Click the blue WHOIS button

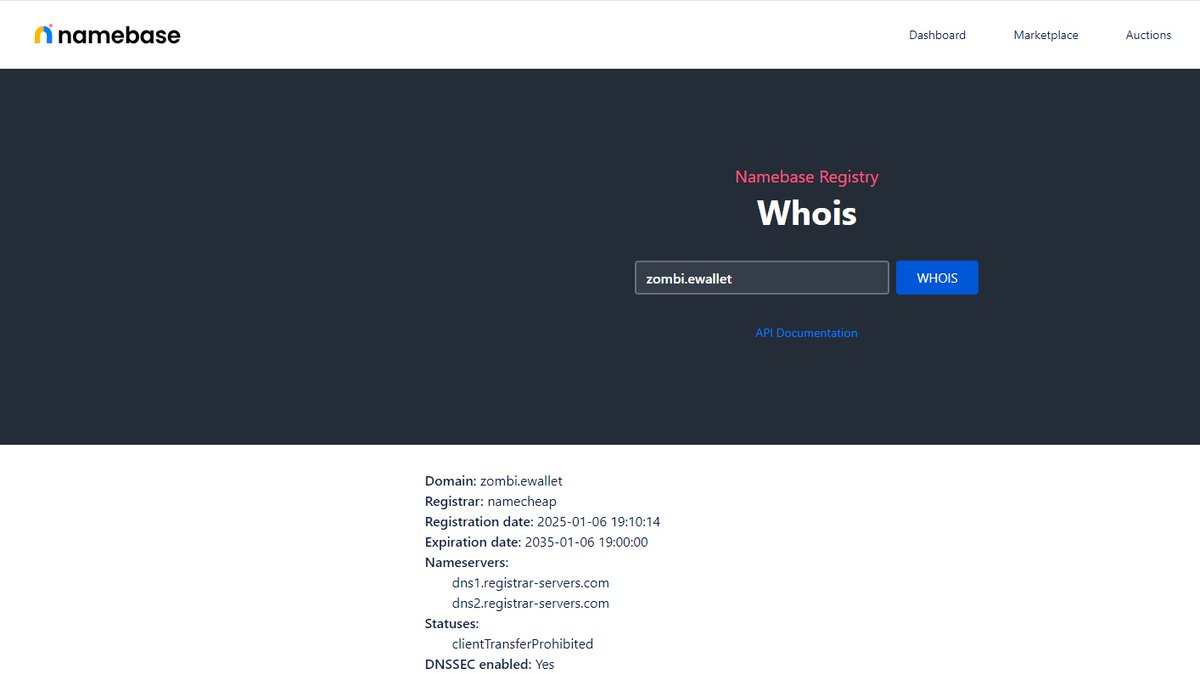(x=937, y=278)
